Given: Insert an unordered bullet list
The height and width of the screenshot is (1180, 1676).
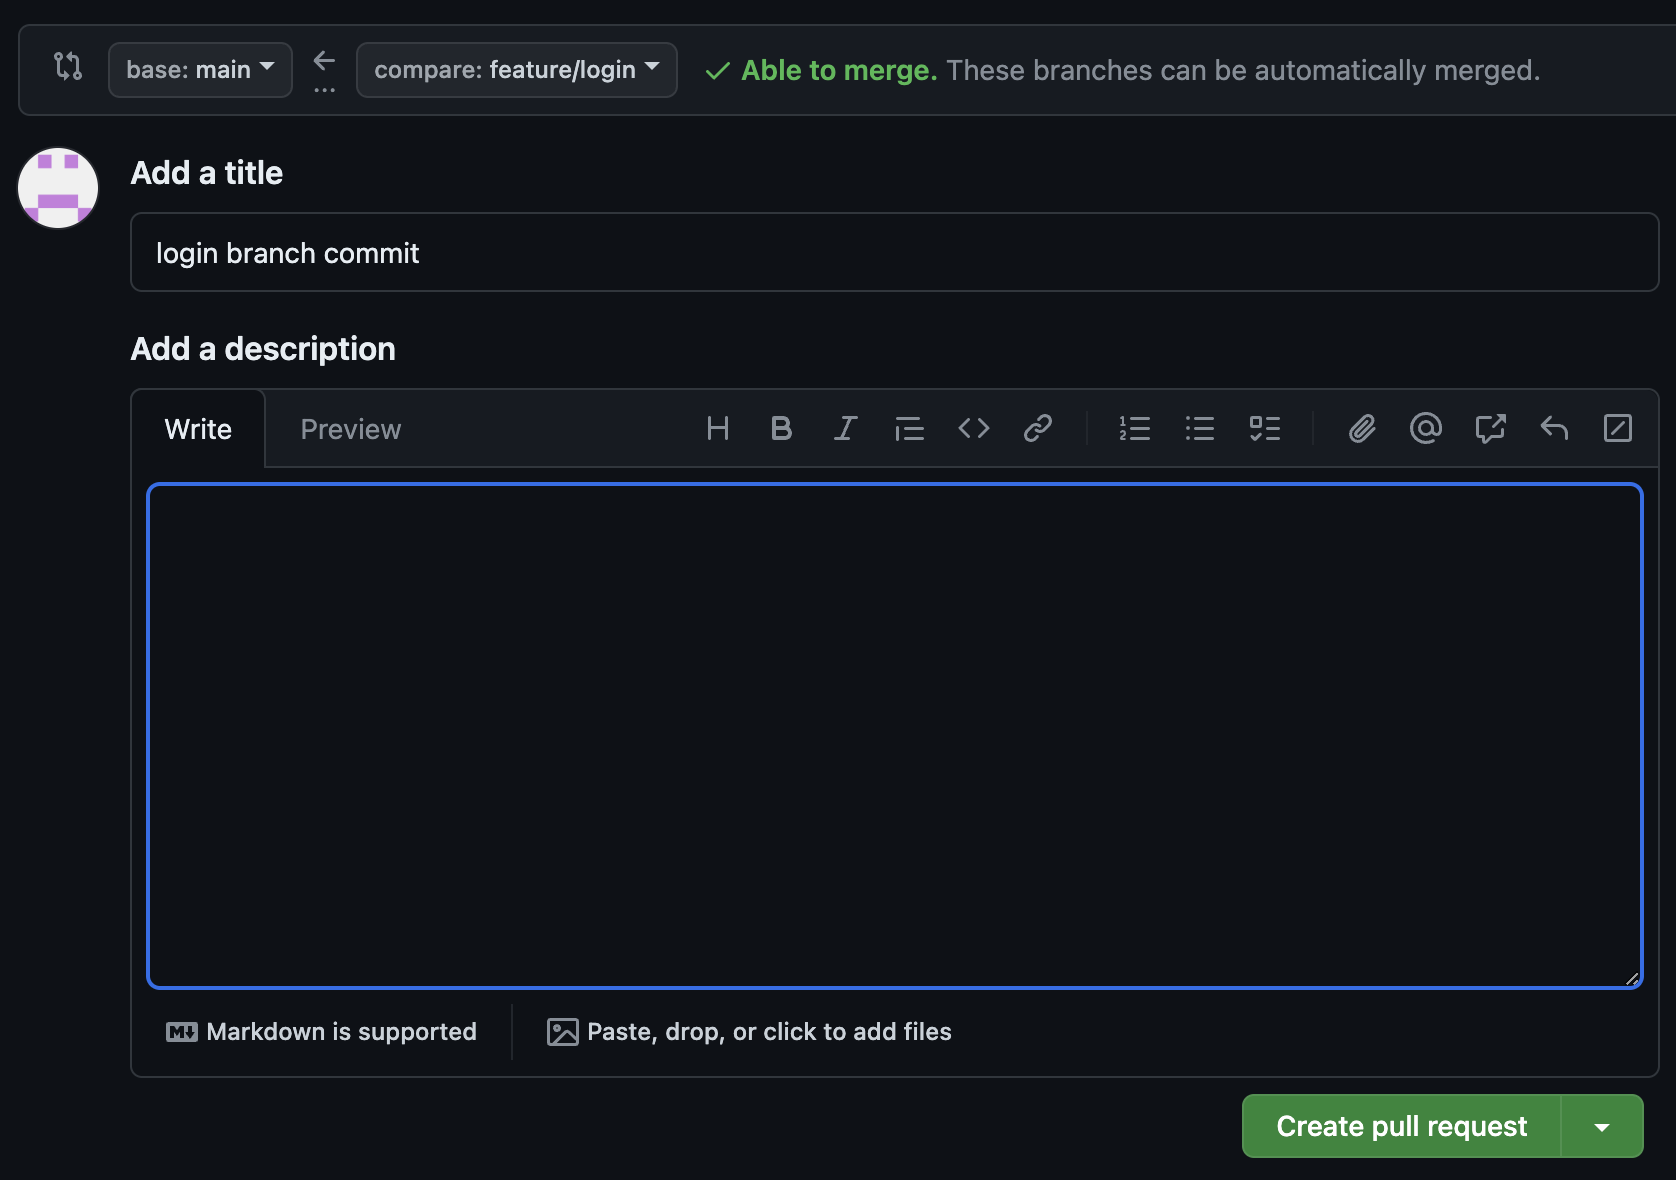Looking at the screenshot, I should pyautogui.click(x=1200, y=429).
